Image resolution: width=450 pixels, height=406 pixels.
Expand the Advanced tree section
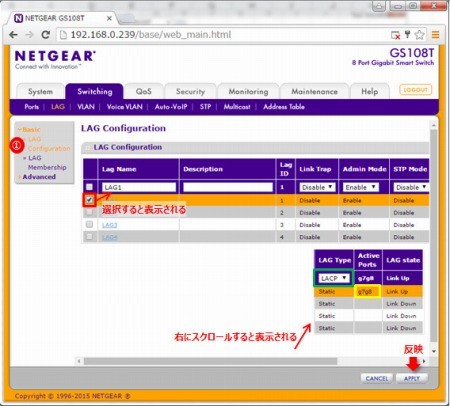point(37,177)
